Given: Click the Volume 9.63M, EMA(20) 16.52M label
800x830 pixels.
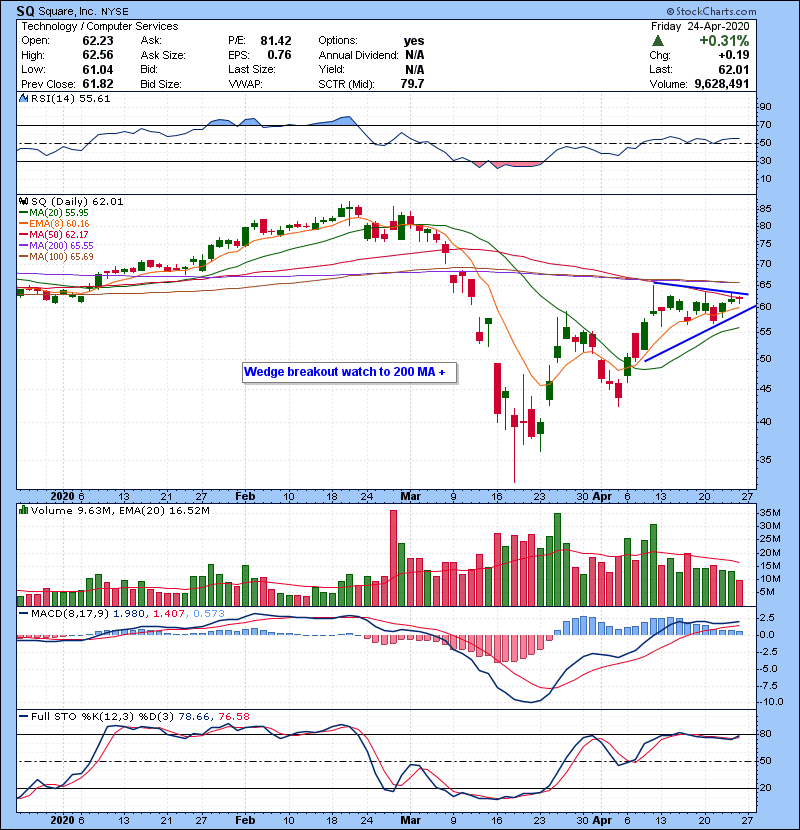Looking at the screenshot, I should (x=120, y=511).
